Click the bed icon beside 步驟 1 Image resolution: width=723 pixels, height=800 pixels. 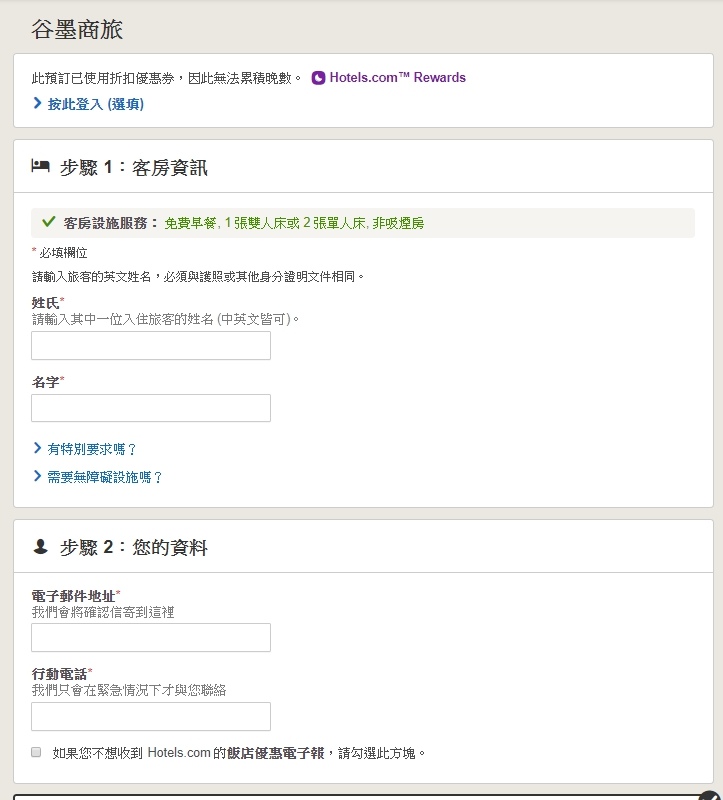pos(40,166)
